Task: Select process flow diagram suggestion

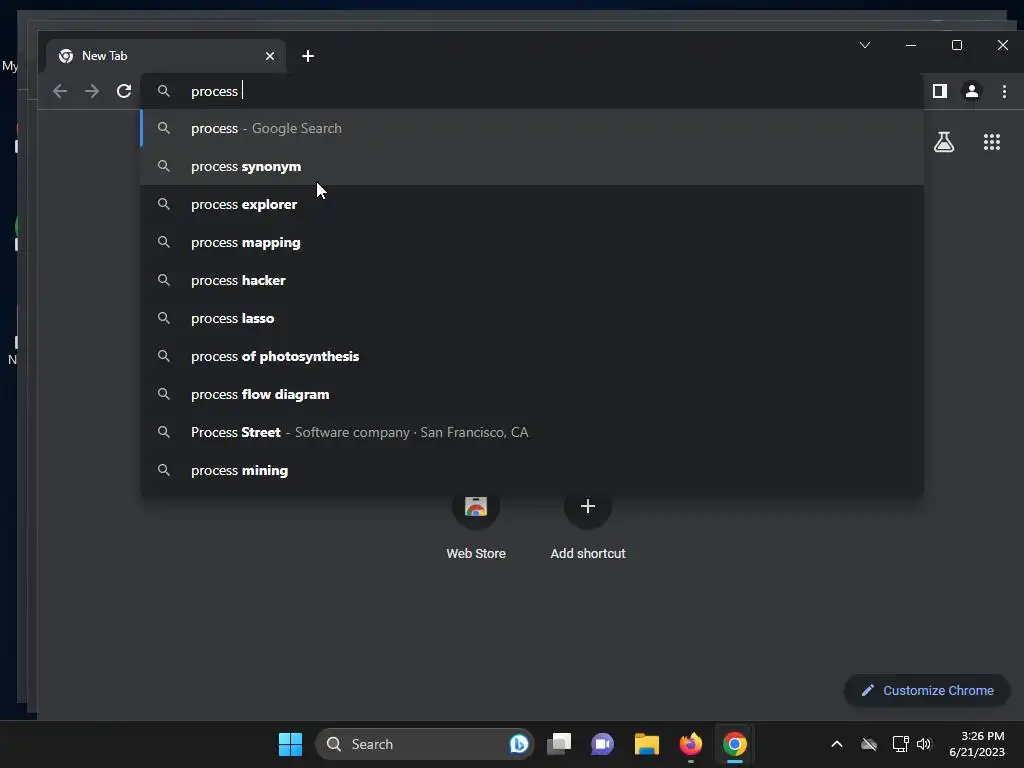Action: tap(532, 394)
